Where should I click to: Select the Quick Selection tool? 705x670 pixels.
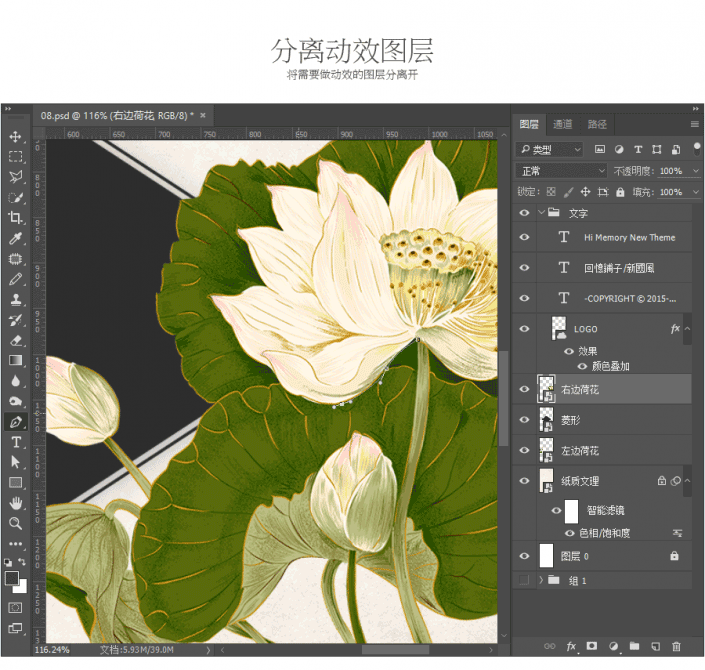coord(15,197)
